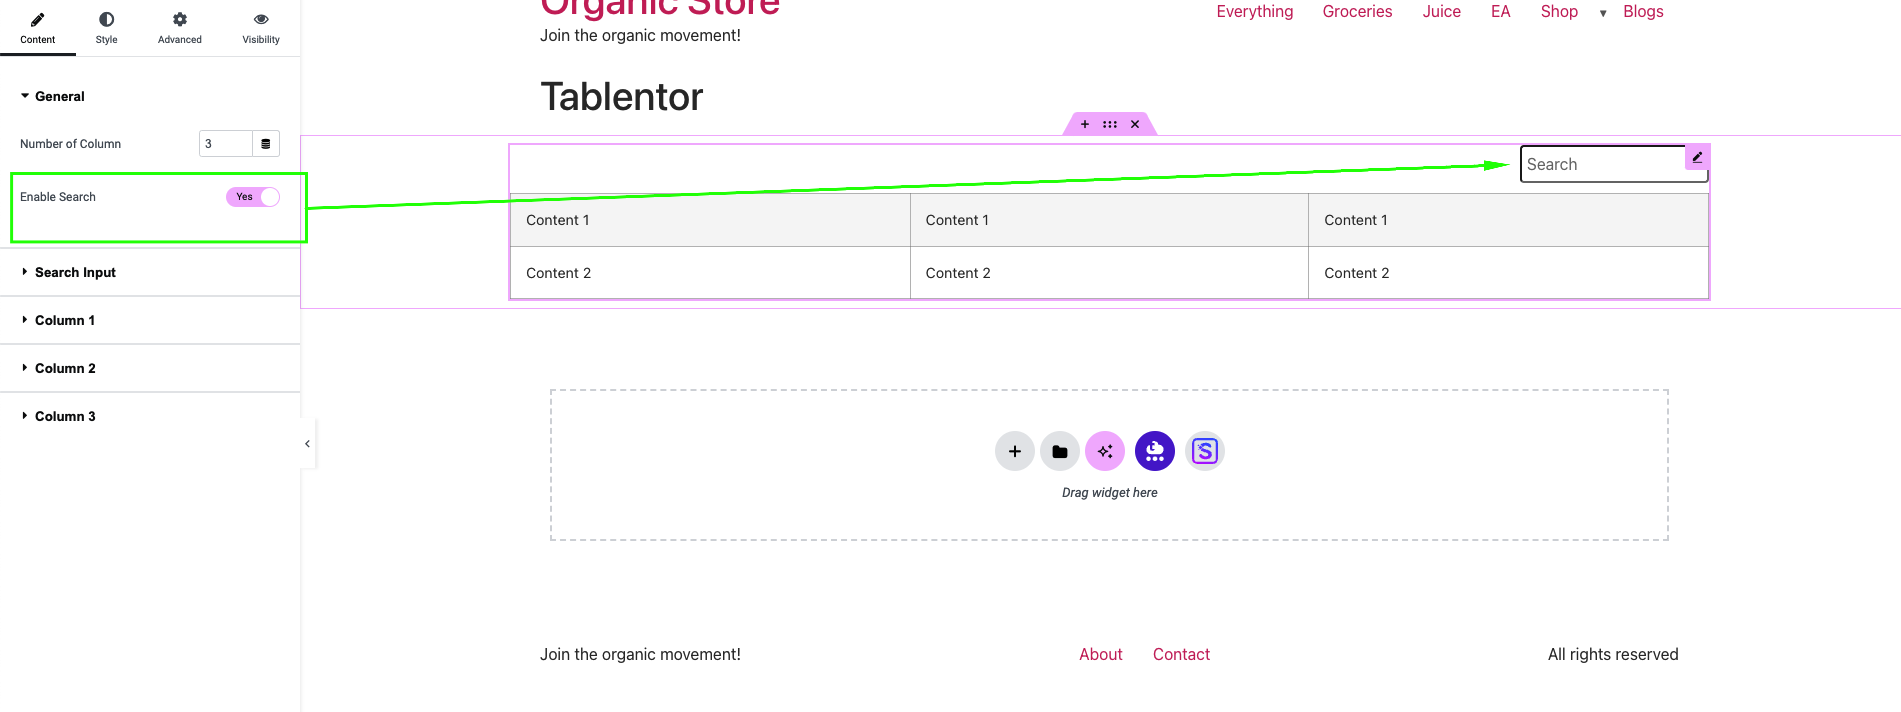
Task: Toggle the Enable Search switch off
Action: click(253, 197)
